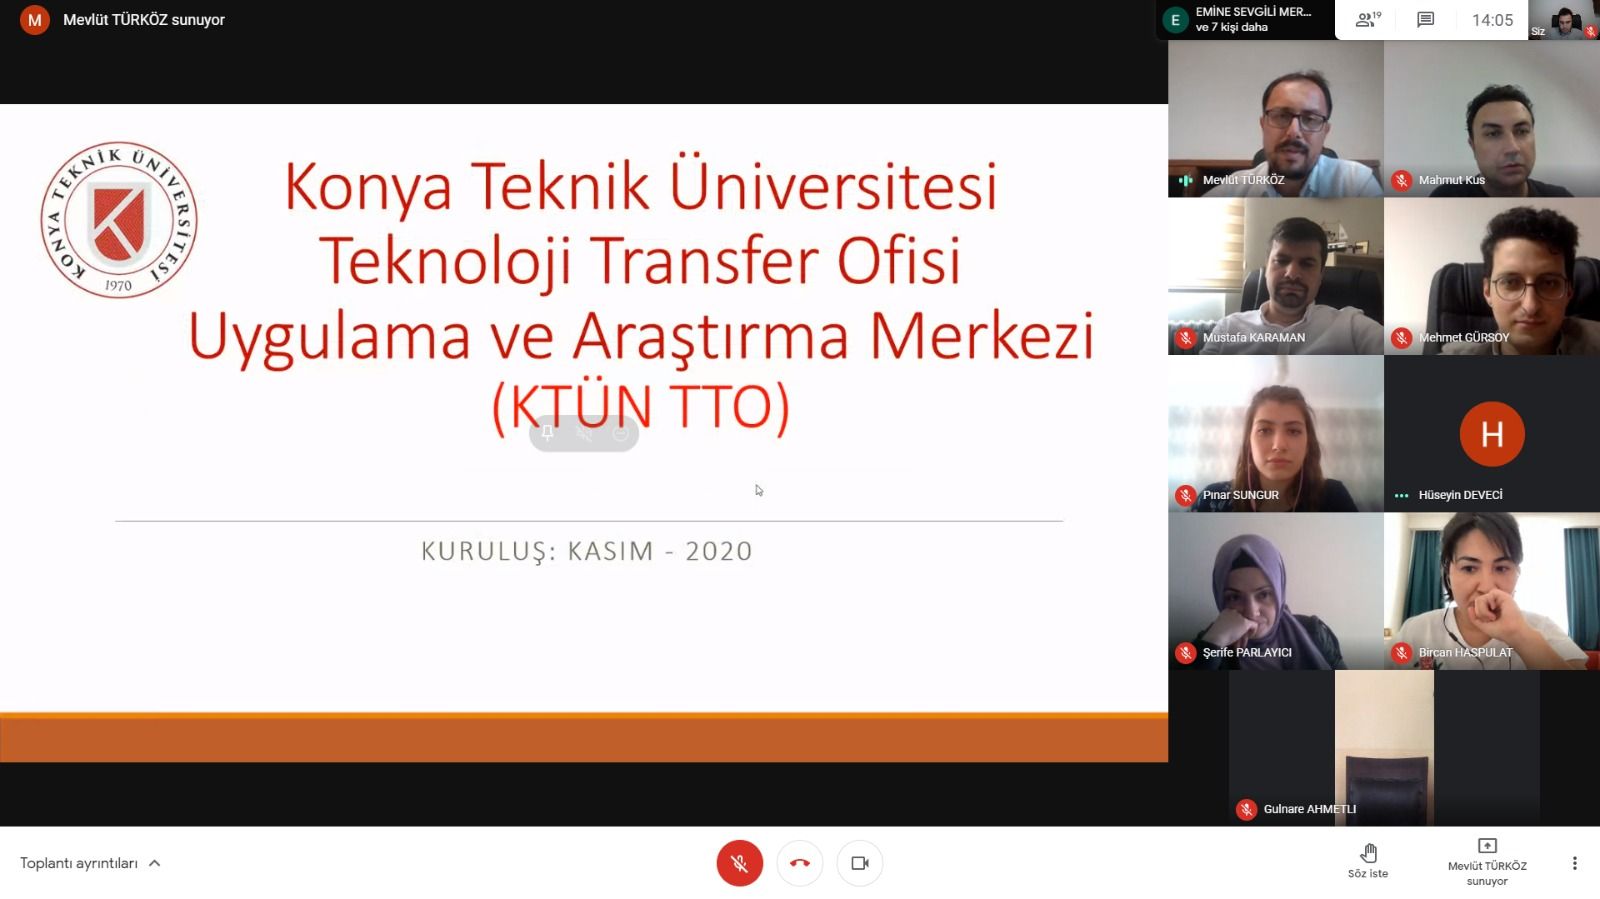1600x899 pixels.
Task: Click the Konya Teknik Üniversitesi logo on slide
Action: tap(119, 220)
